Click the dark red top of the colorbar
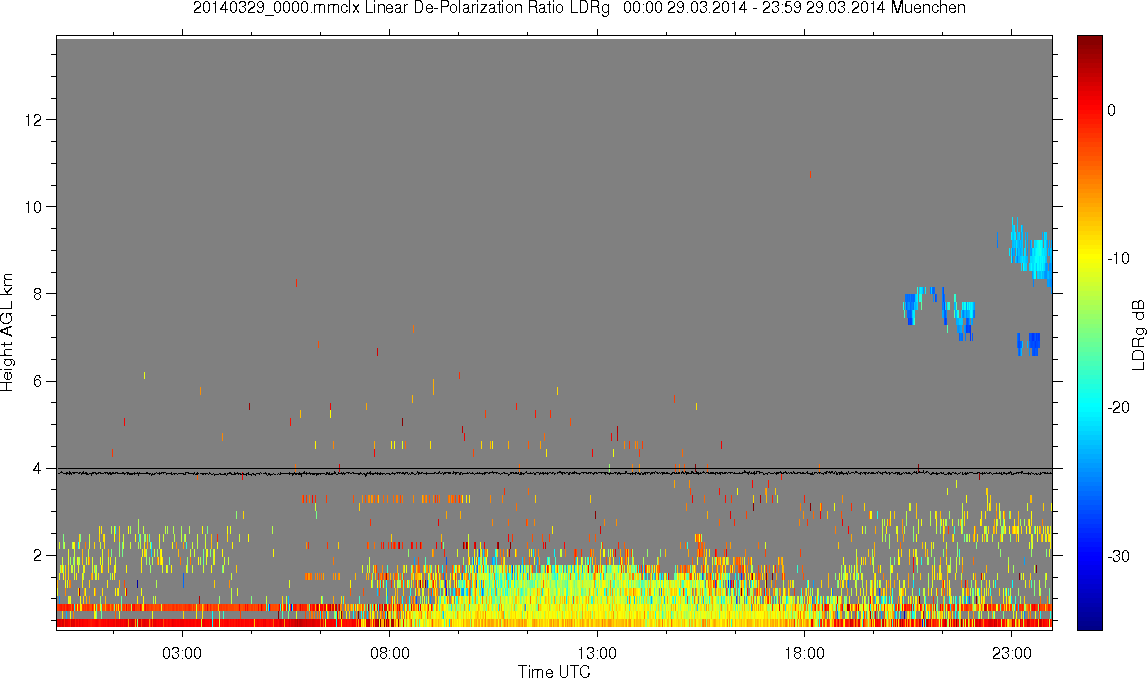 [1089, 45]
